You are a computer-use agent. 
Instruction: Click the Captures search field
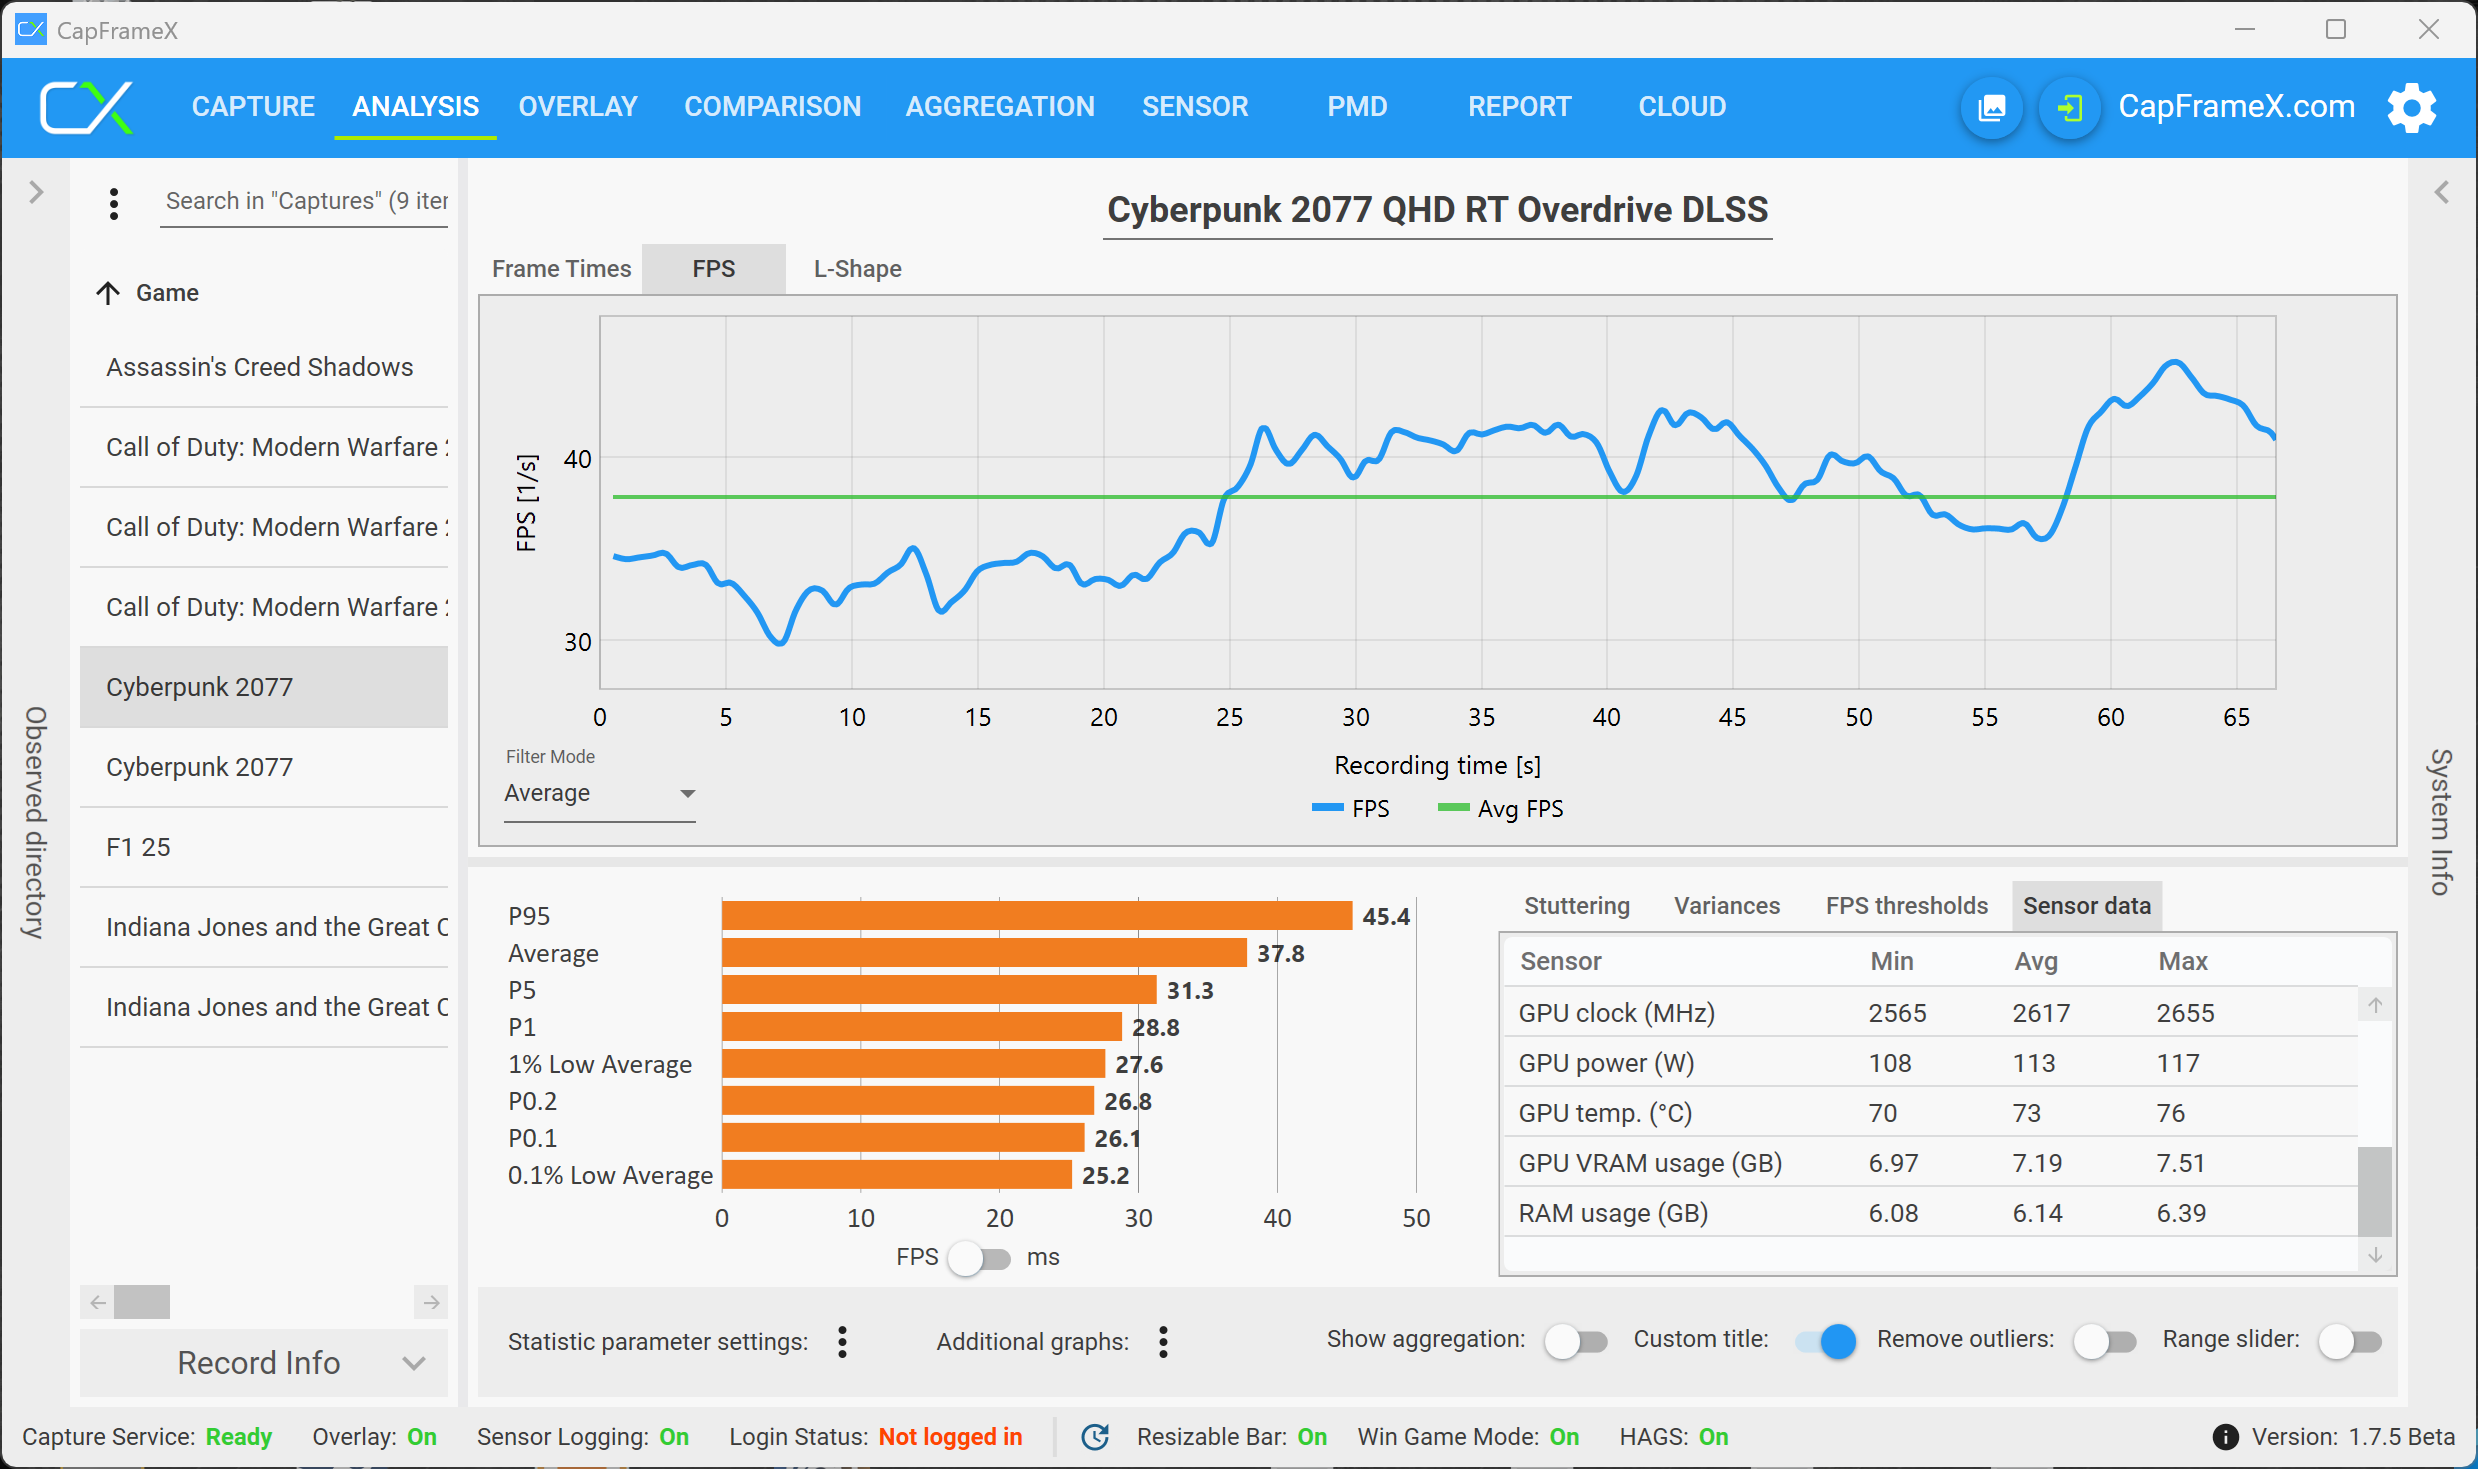coord(304,201)
